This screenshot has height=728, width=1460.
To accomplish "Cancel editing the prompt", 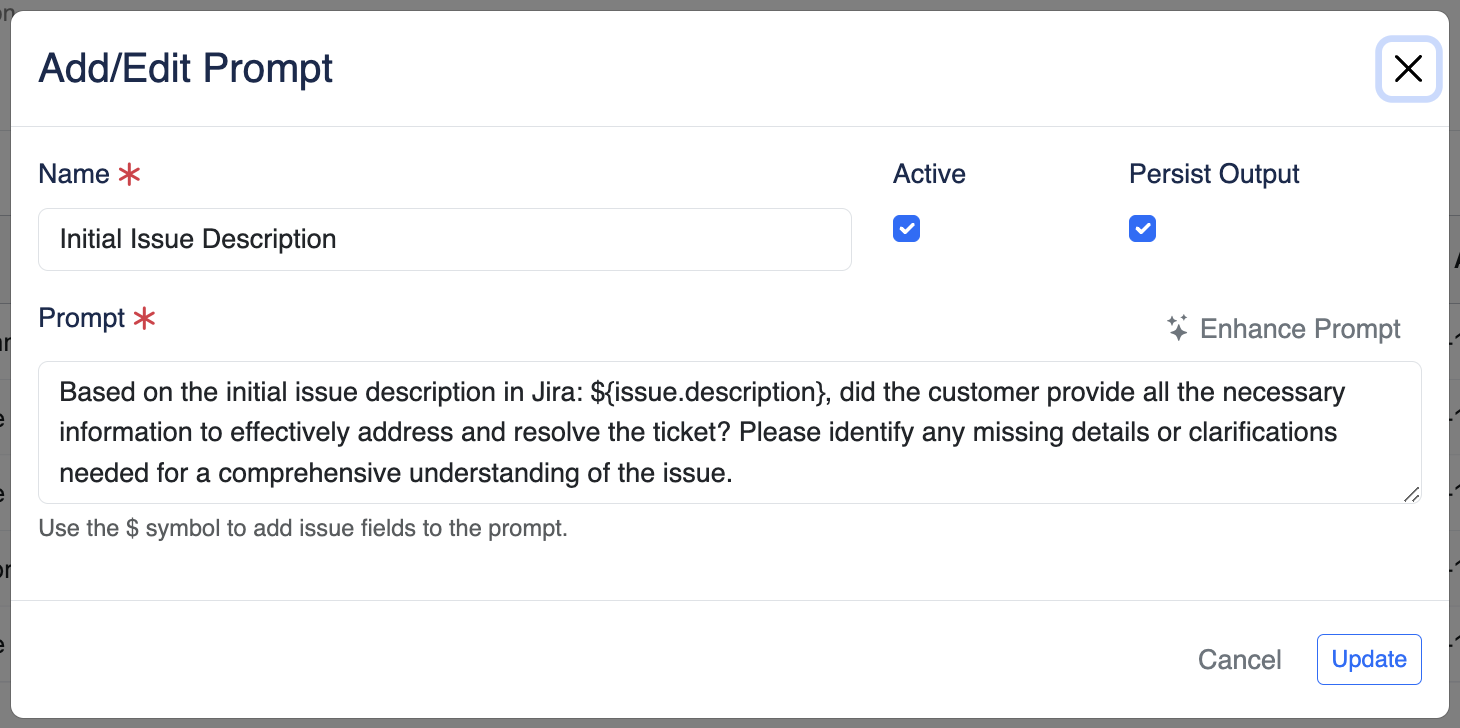I will pos(1239,660).
